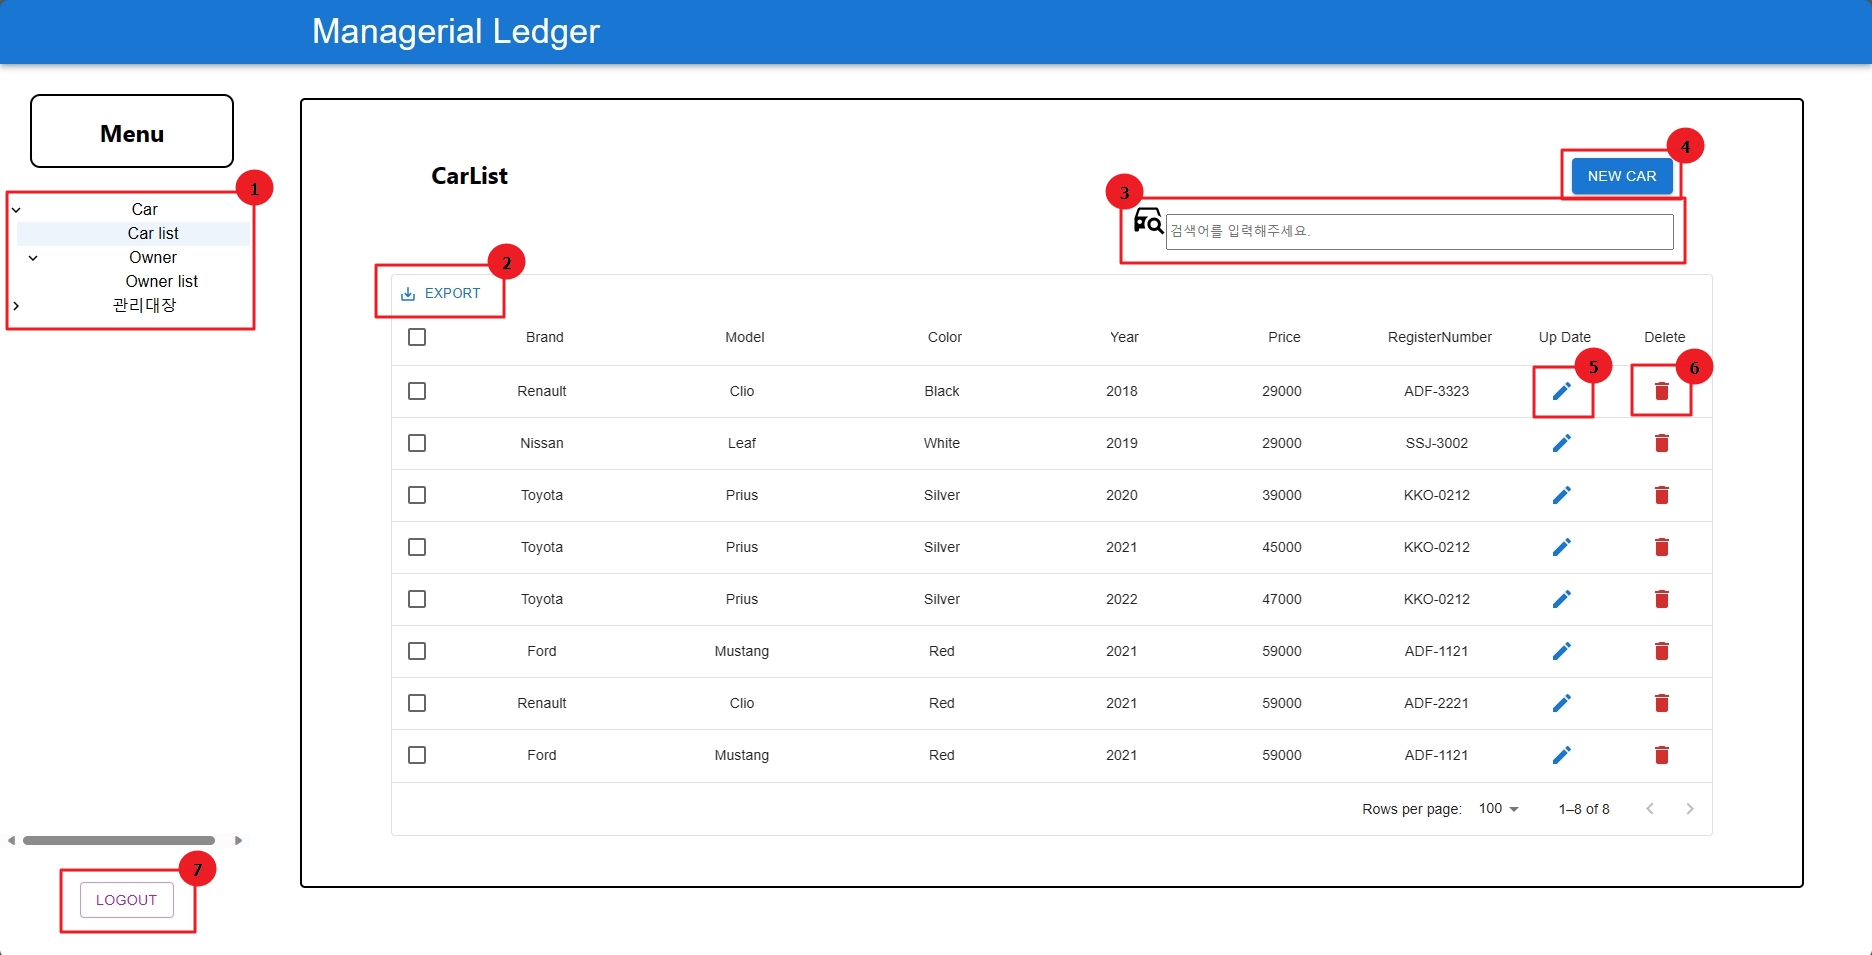
Task: Click the Model column header
Action: 745,338
